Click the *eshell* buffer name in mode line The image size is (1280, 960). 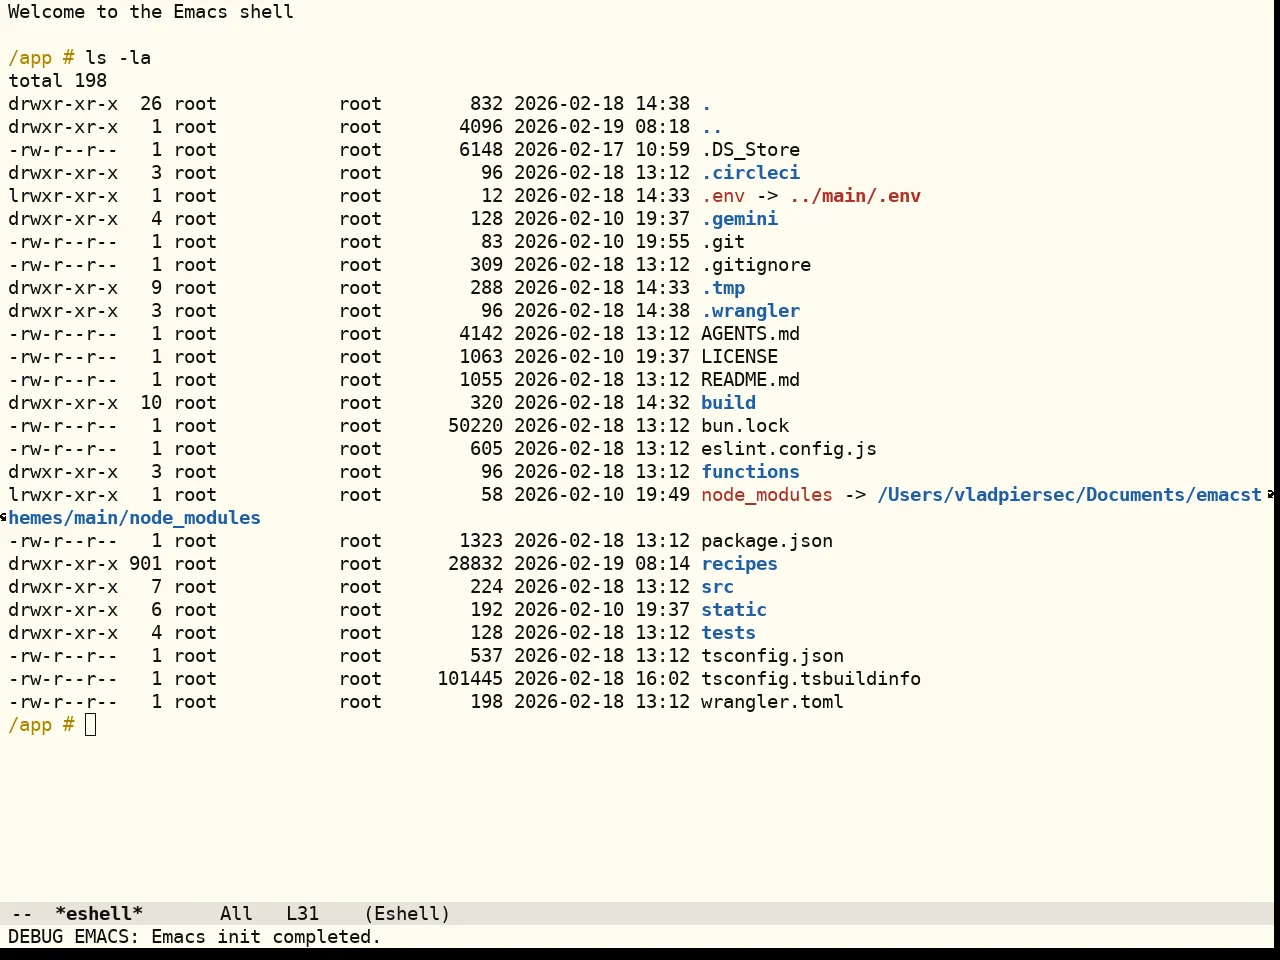[99, 914]
